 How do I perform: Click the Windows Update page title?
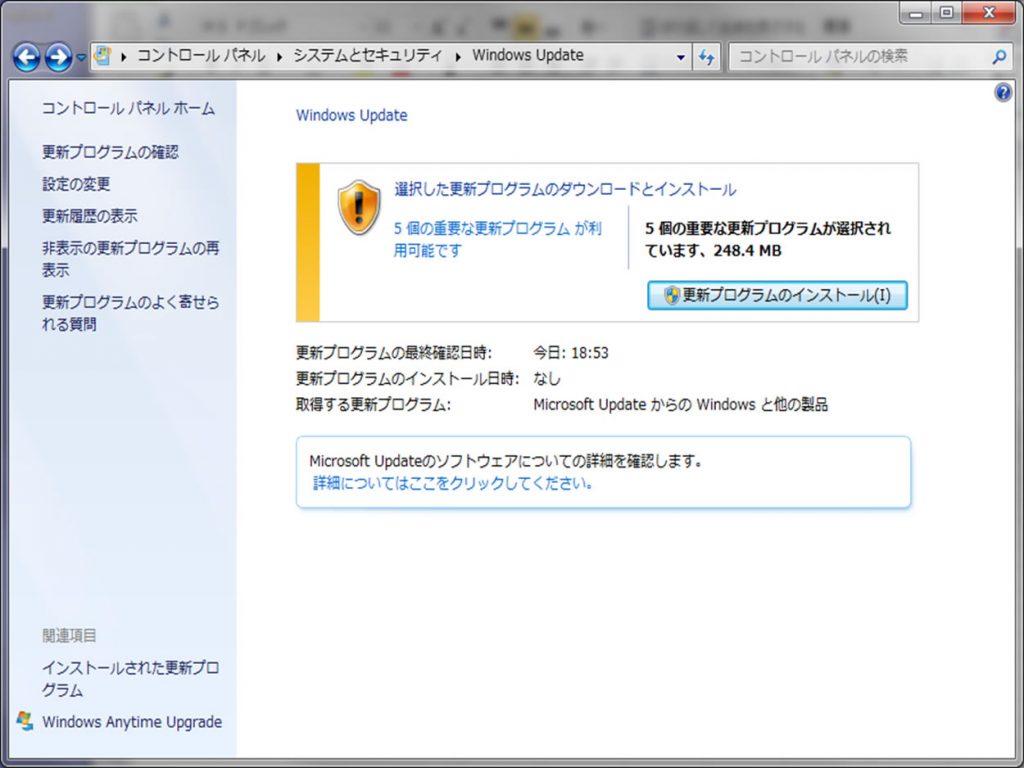coord(351,116)
